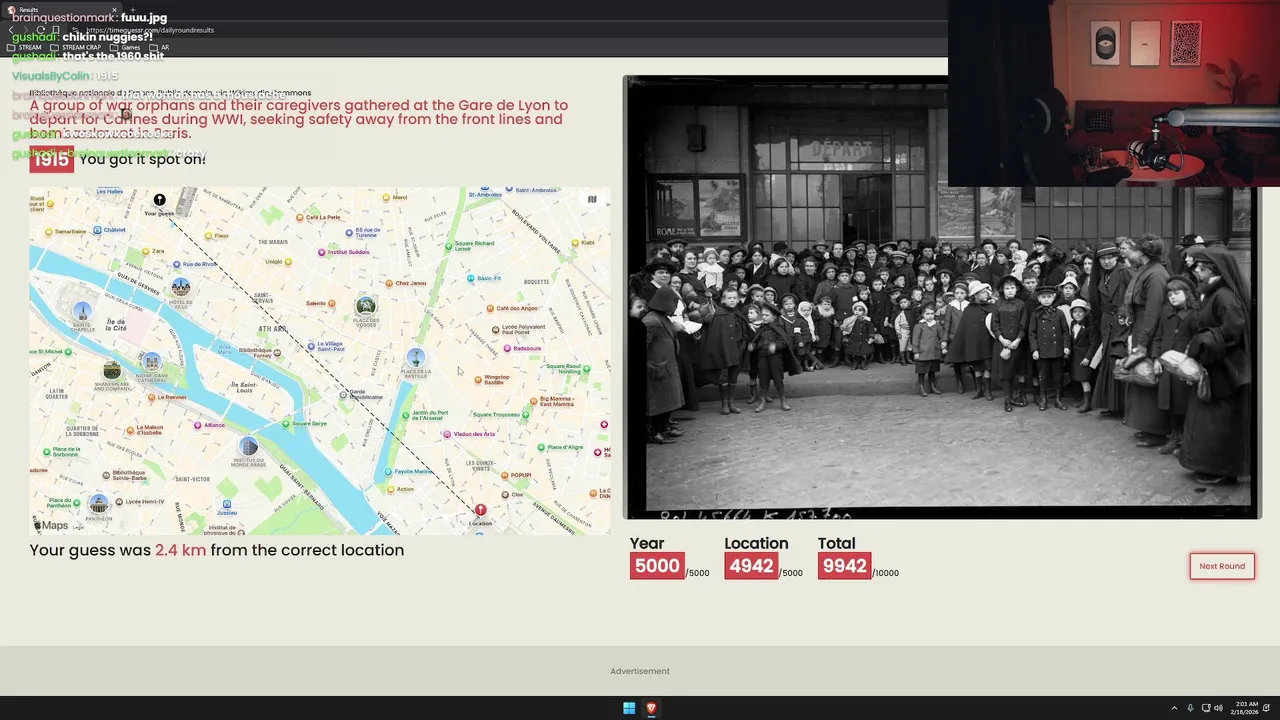Click the Alliance map marker

point(198,425)
